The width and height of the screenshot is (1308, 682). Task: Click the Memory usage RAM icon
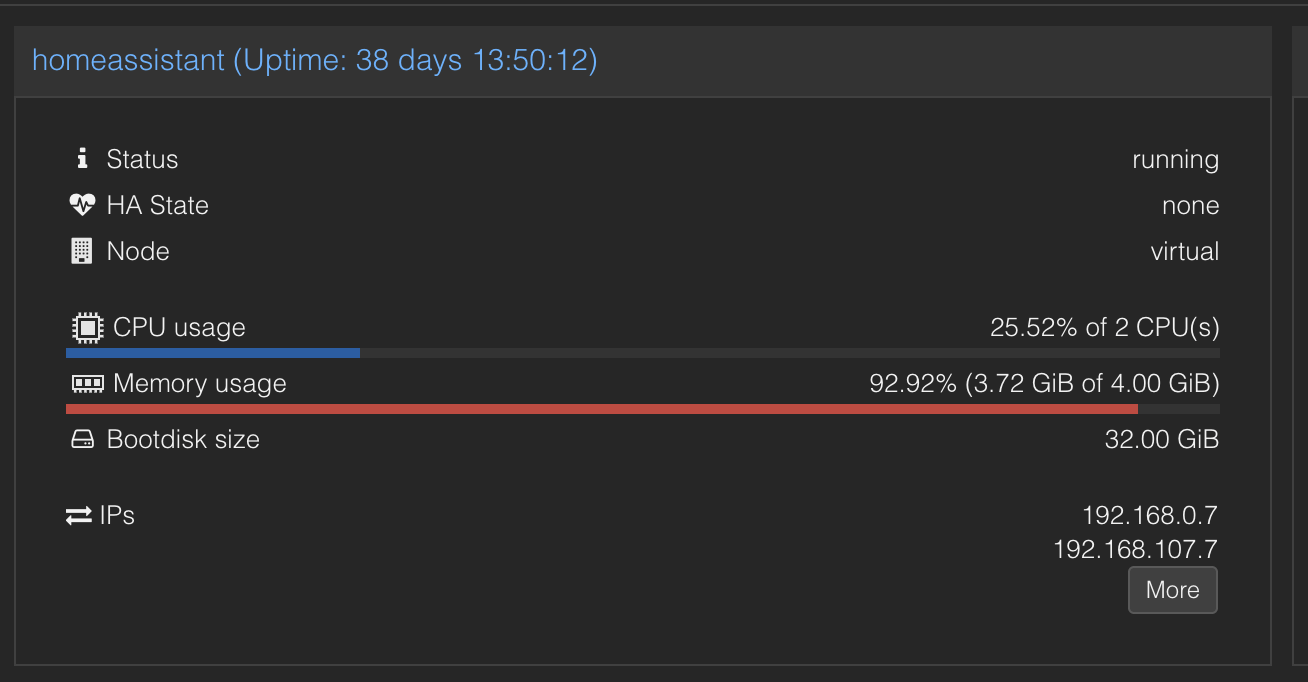[88, 383]
